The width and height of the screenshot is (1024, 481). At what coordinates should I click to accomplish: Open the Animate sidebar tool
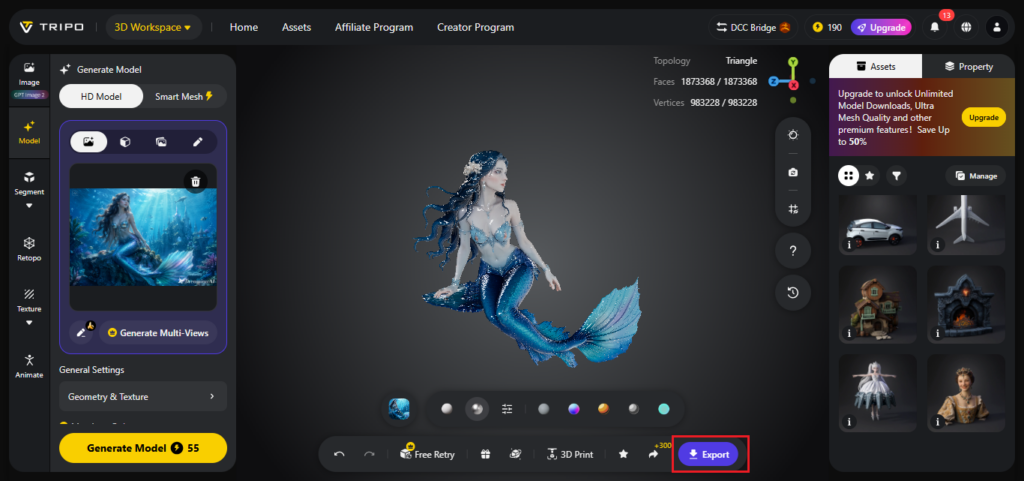click(29, 366)
